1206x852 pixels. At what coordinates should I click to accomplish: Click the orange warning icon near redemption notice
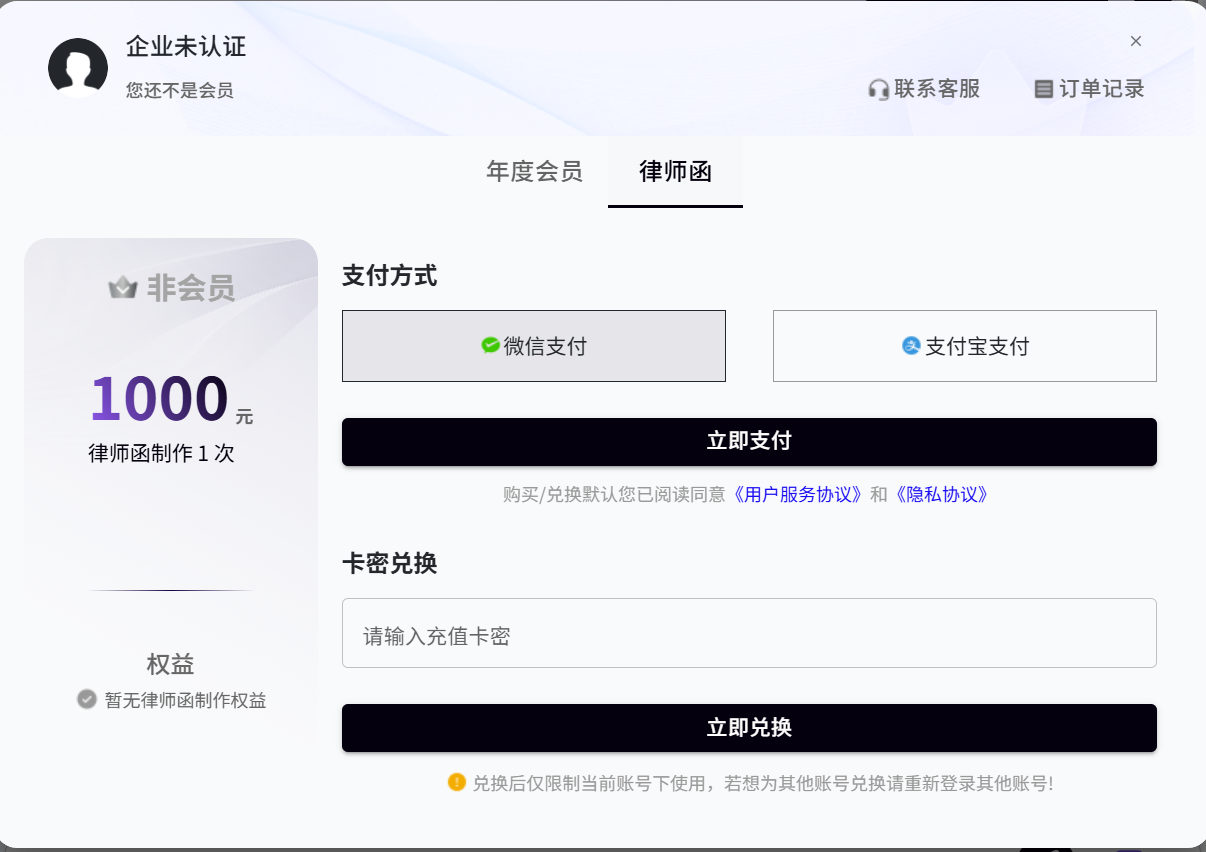[x=457, y=782]
